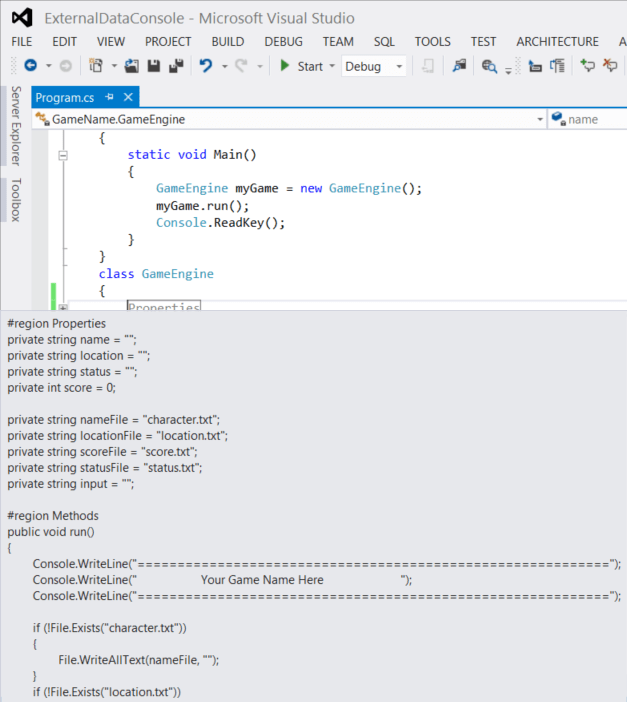The height and width of the screenshot is (702, 627).
Task: Click the comment out selected lines icon
Action: point(557,66)
